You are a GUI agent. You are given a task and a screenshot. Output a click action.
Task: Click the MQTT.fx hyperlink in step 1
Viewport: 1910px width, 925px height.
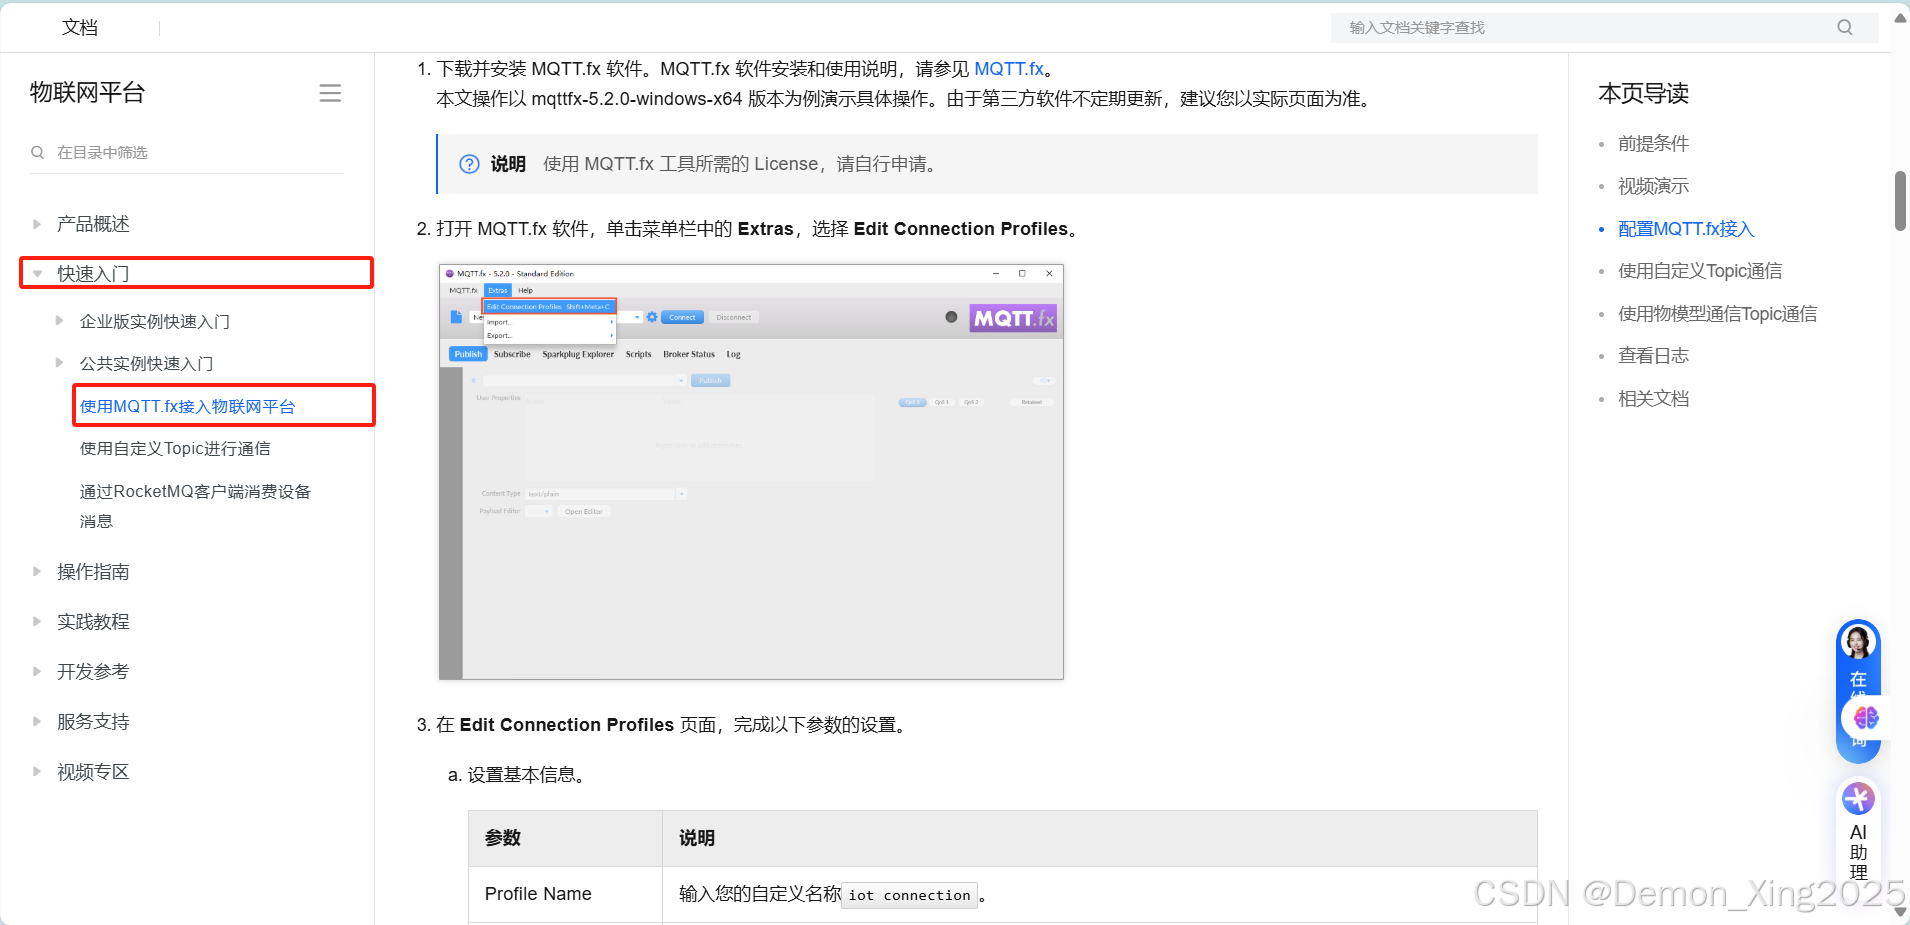[x=1009, y=69]
